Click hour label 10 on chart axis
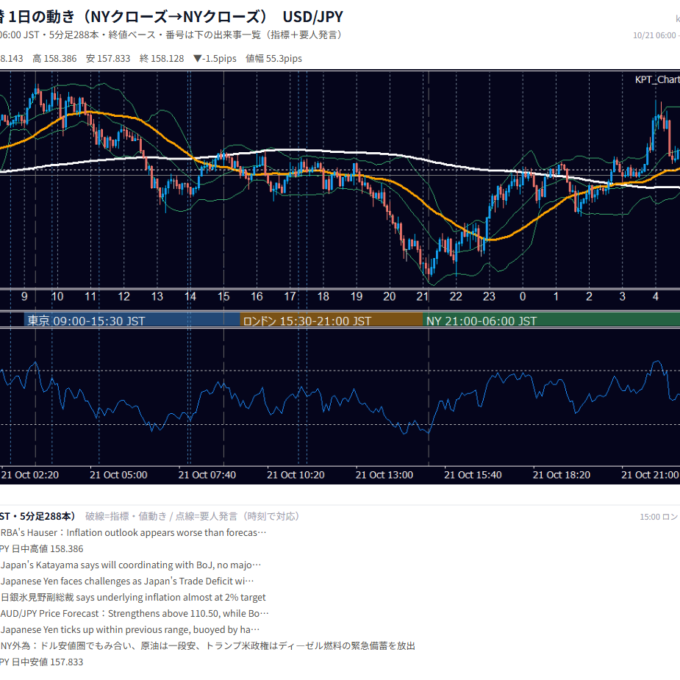This screenshot has height=680, width=680. pyautogui.click(x=57, y=297)
